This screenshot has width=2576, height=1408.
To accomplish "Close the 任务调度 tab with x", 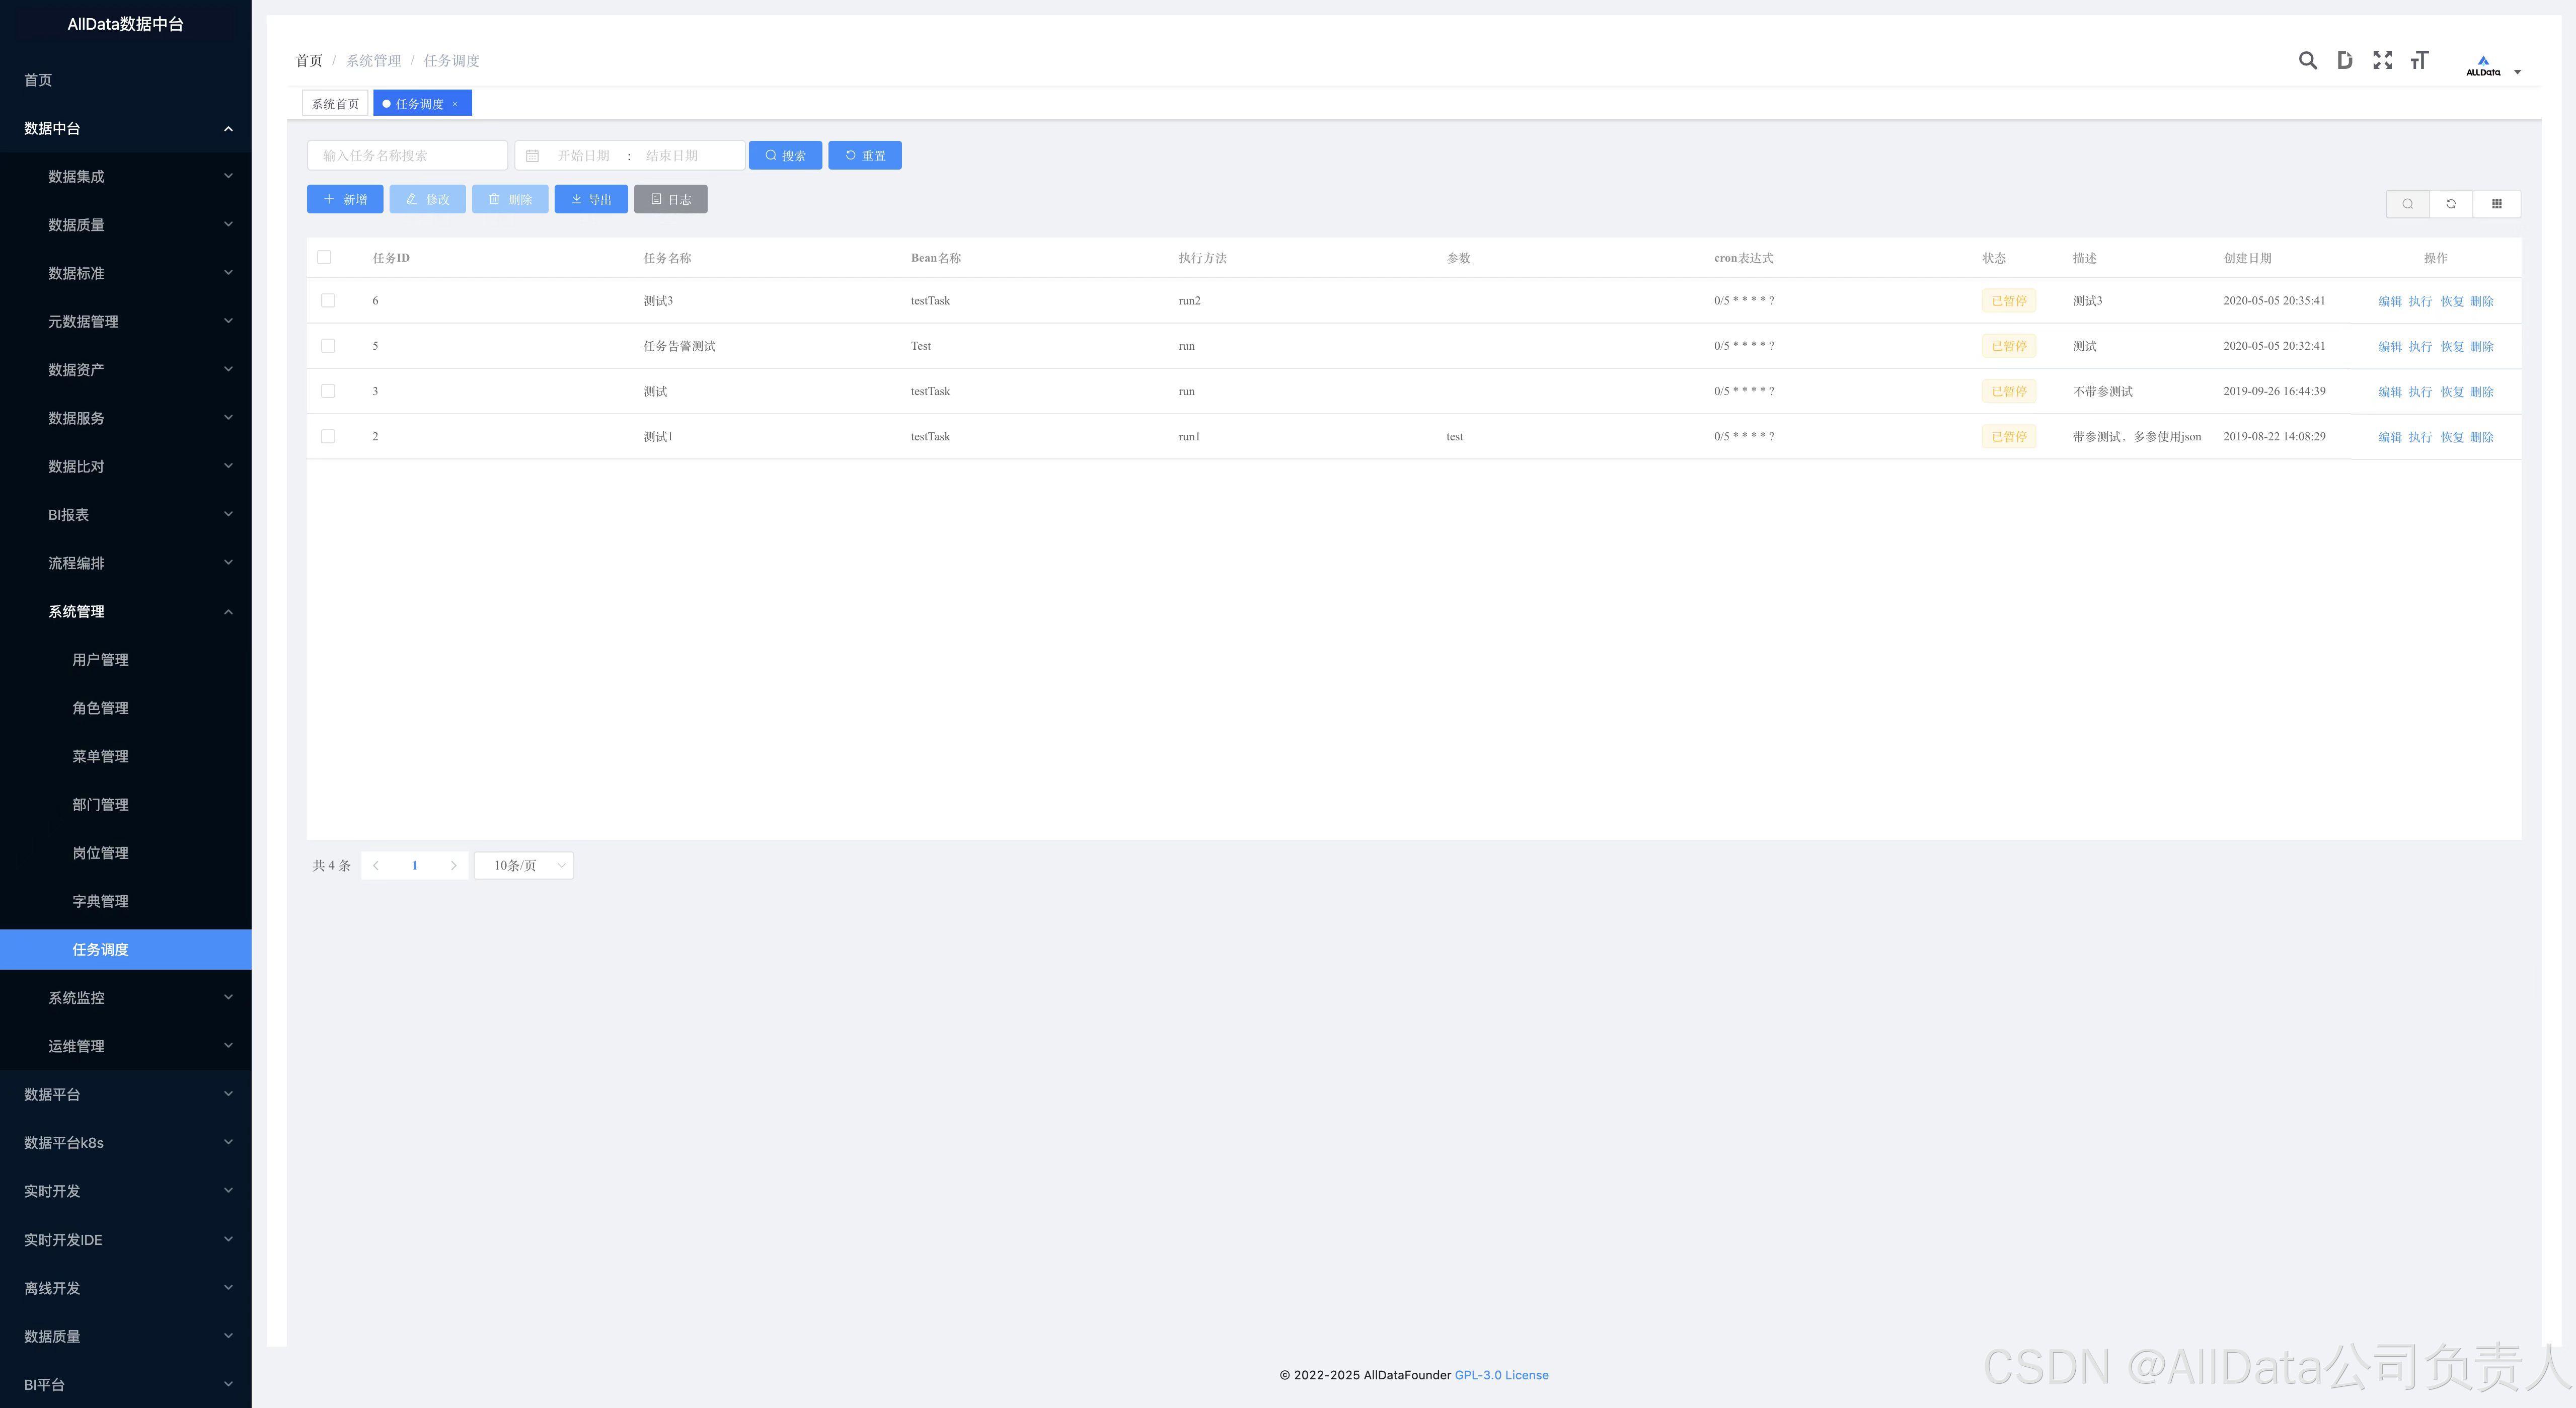I will (x=455, y=104).
